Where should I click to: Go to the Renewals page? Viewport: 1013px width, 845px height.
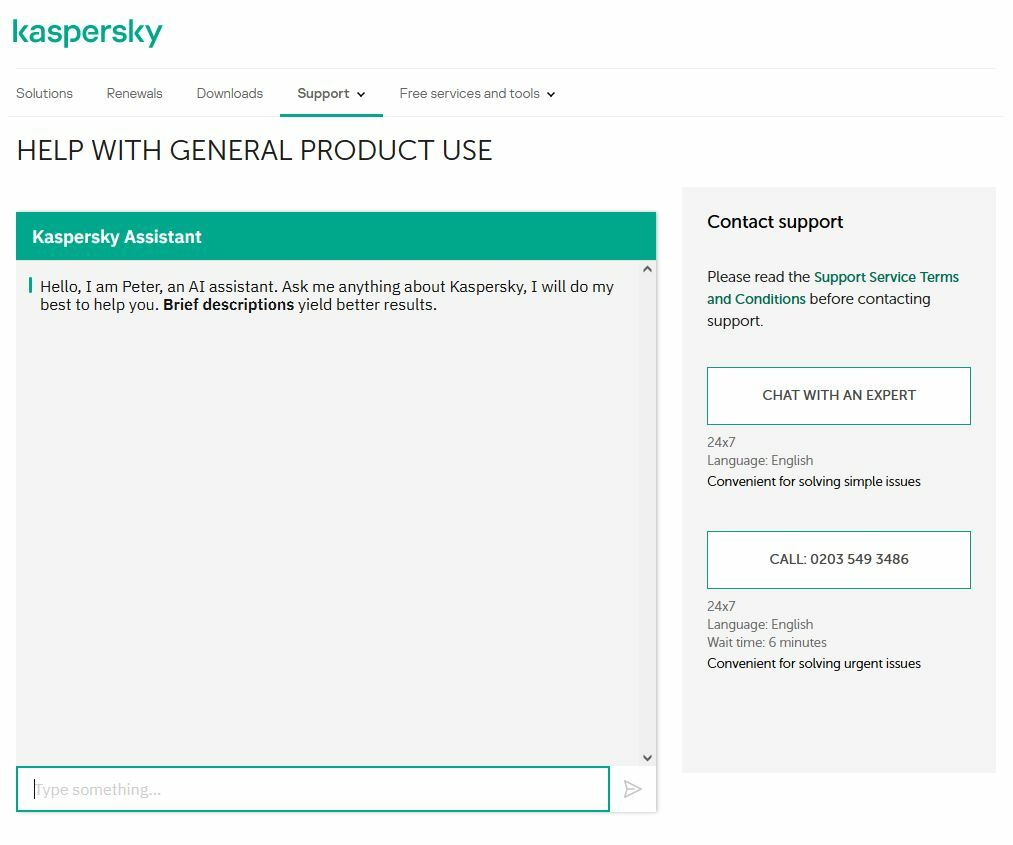point(134,93)
